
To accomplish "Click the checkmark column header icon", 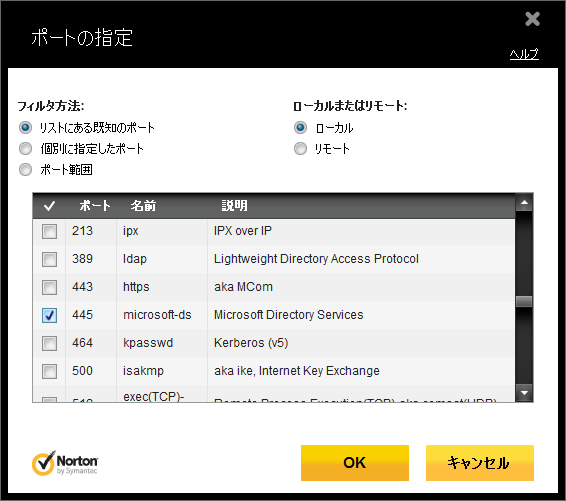I will [49, 206].
